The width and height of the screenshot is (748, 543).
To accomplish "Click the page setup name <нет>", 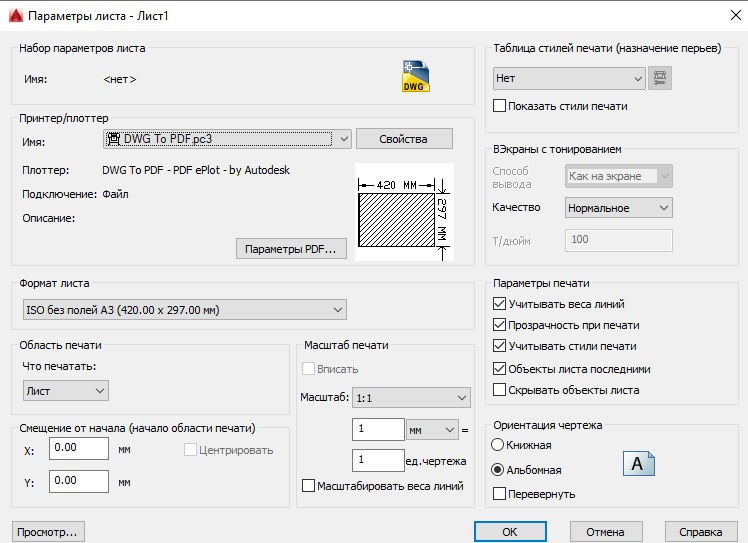I will (120, 79).
